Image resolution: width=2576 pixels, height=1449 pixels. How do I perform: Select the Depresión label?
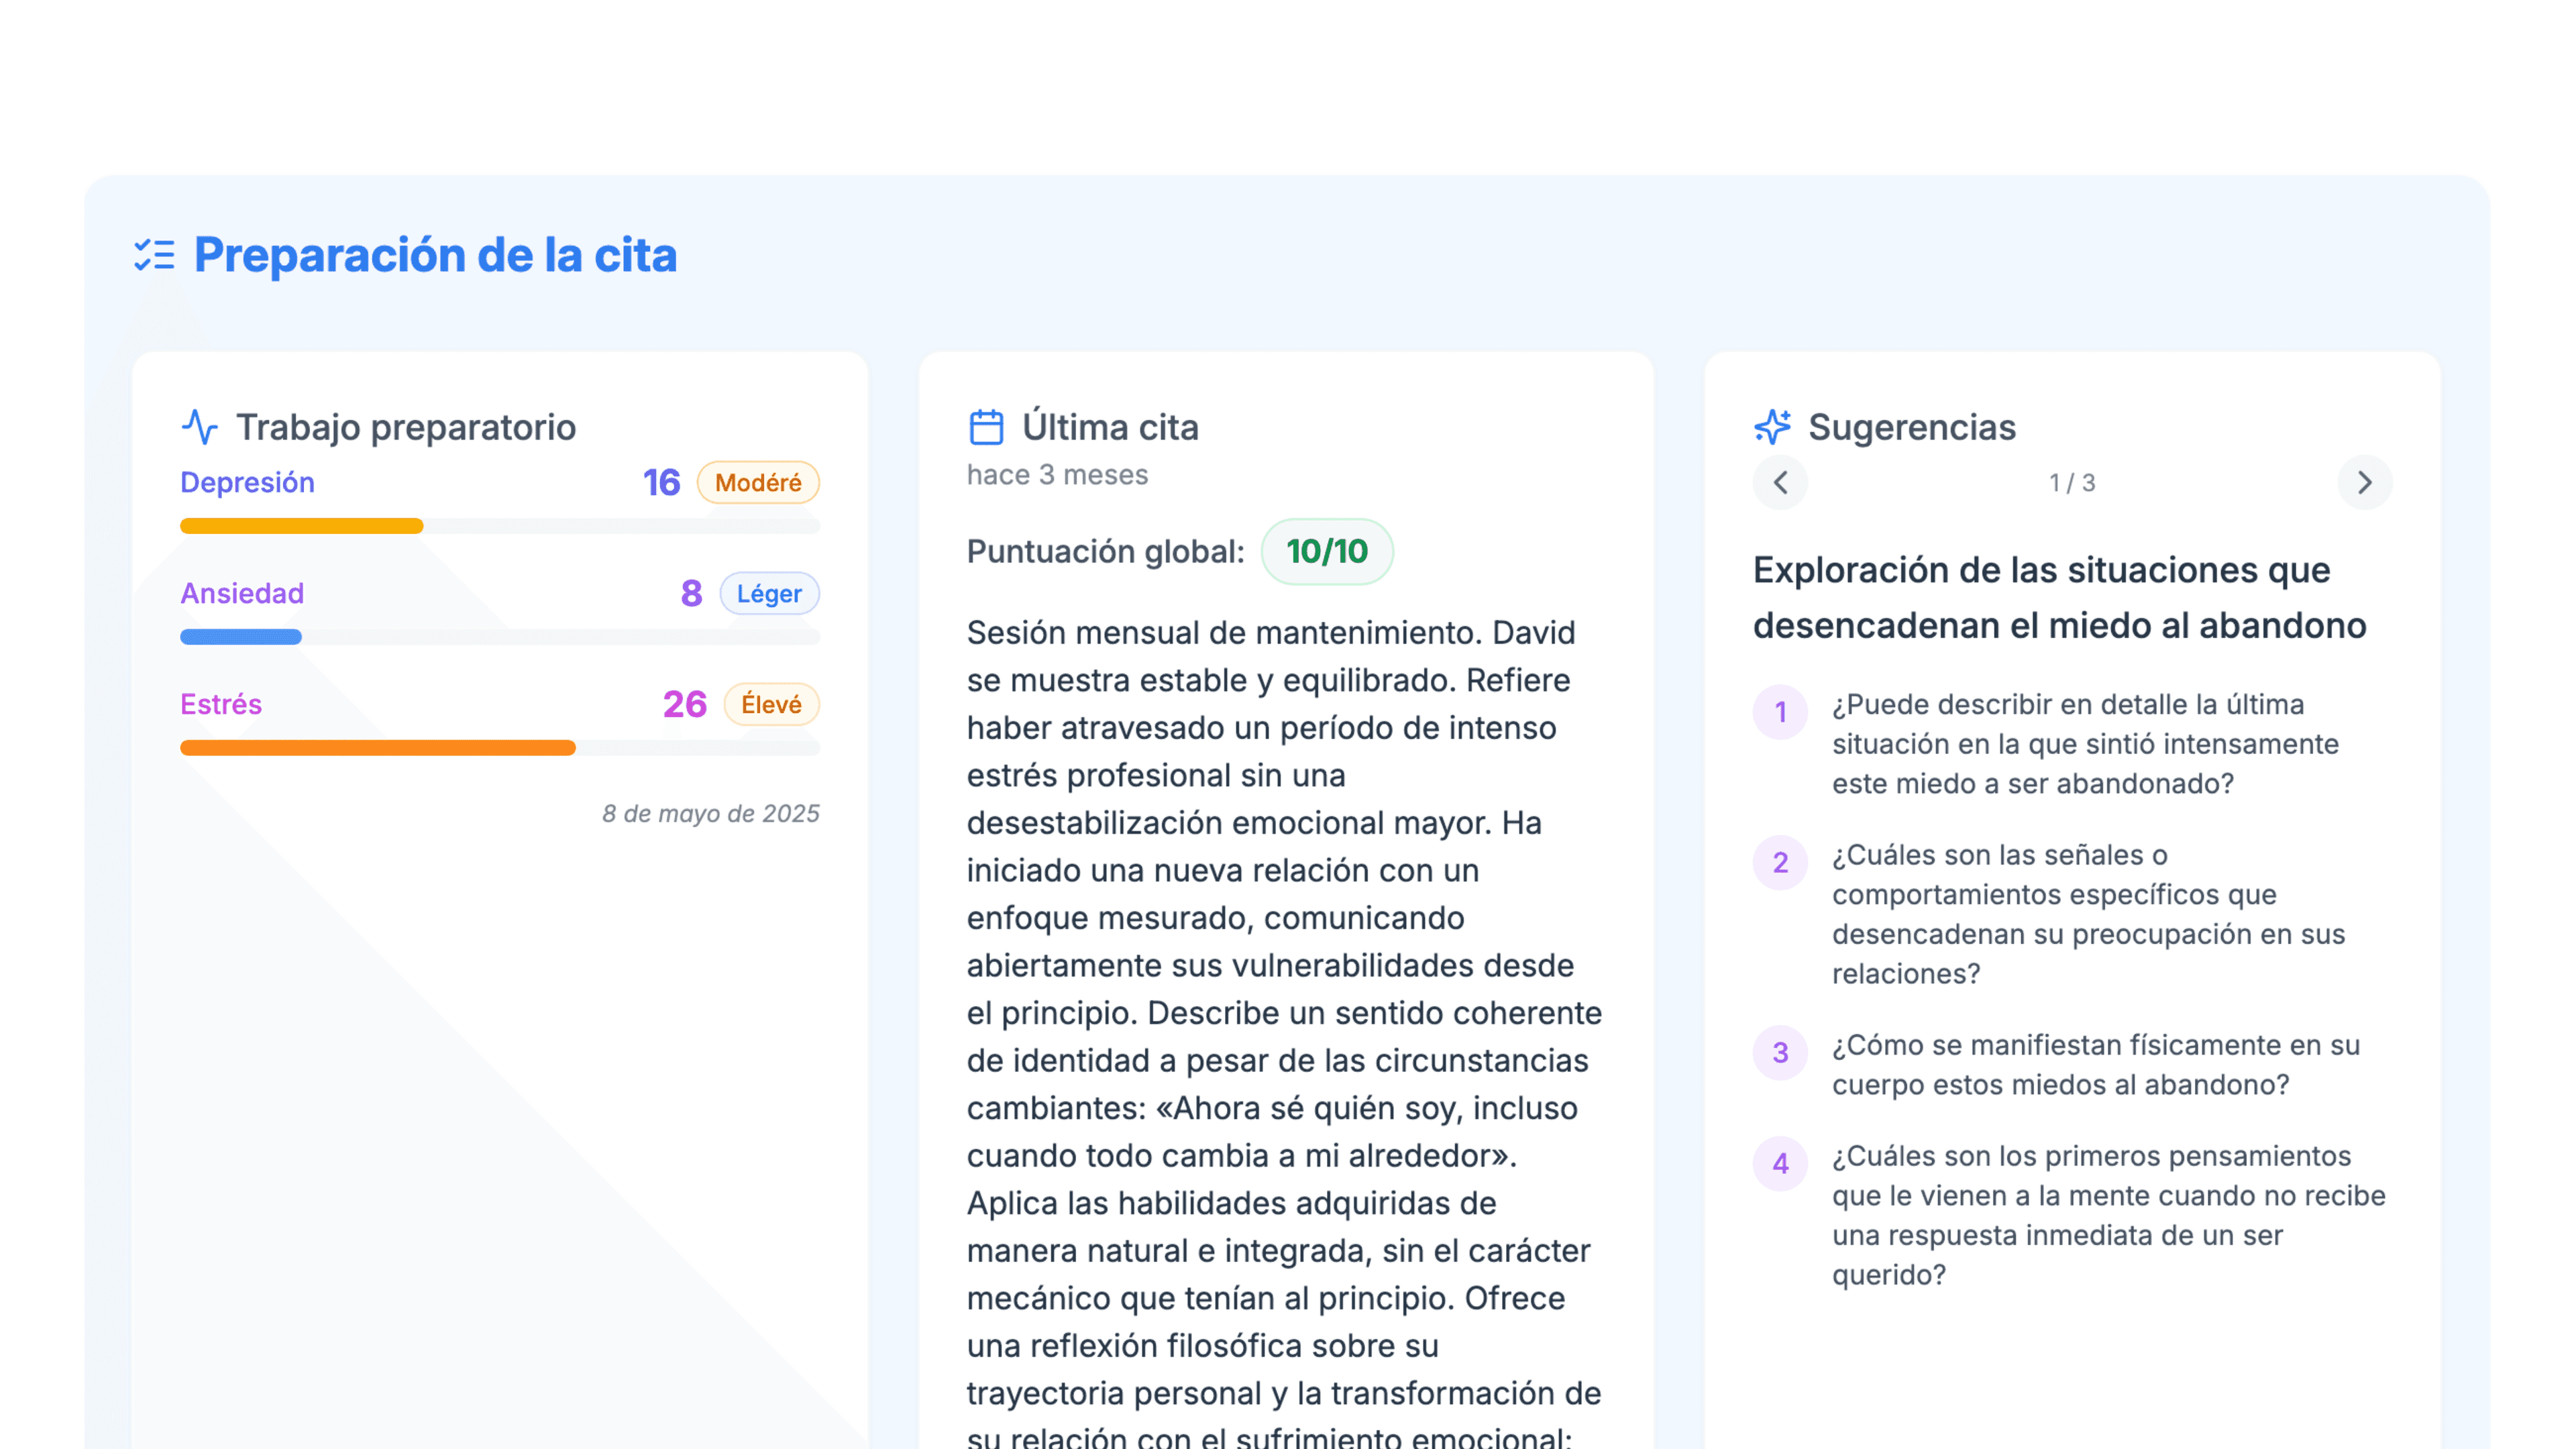click(247, 483)
